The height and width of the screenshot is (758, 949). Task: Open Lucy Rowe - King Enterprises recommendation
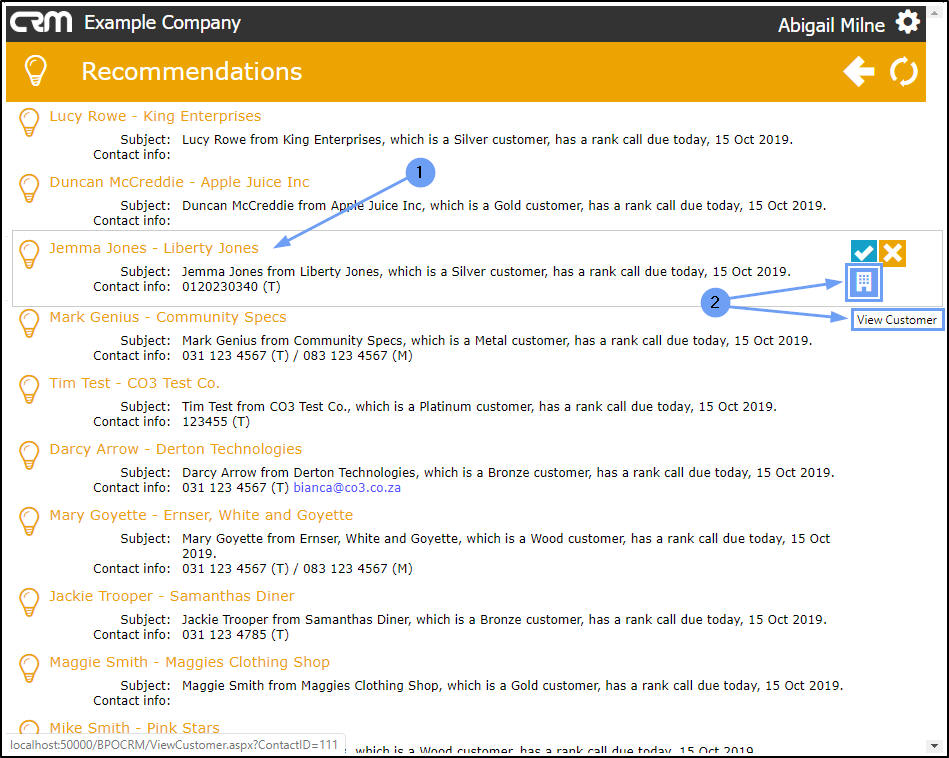(155, 116)
